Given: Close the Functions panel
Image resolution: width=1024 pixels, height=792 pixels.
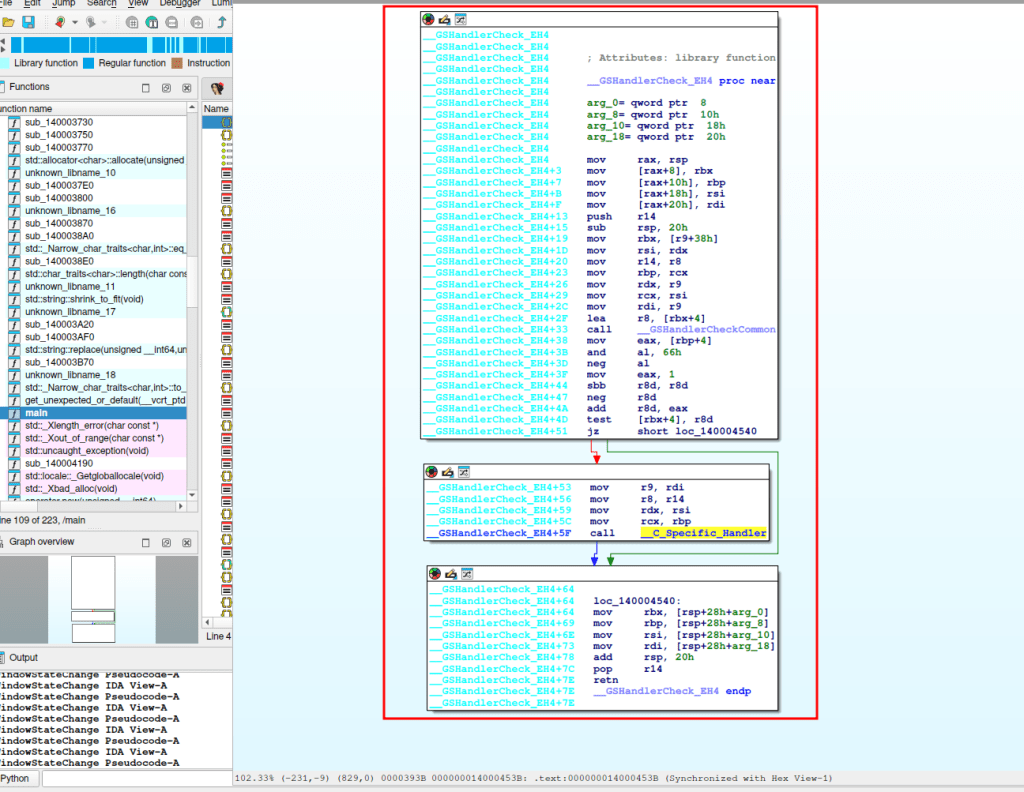Looking at the screenshot, I should tap(187, 87).
